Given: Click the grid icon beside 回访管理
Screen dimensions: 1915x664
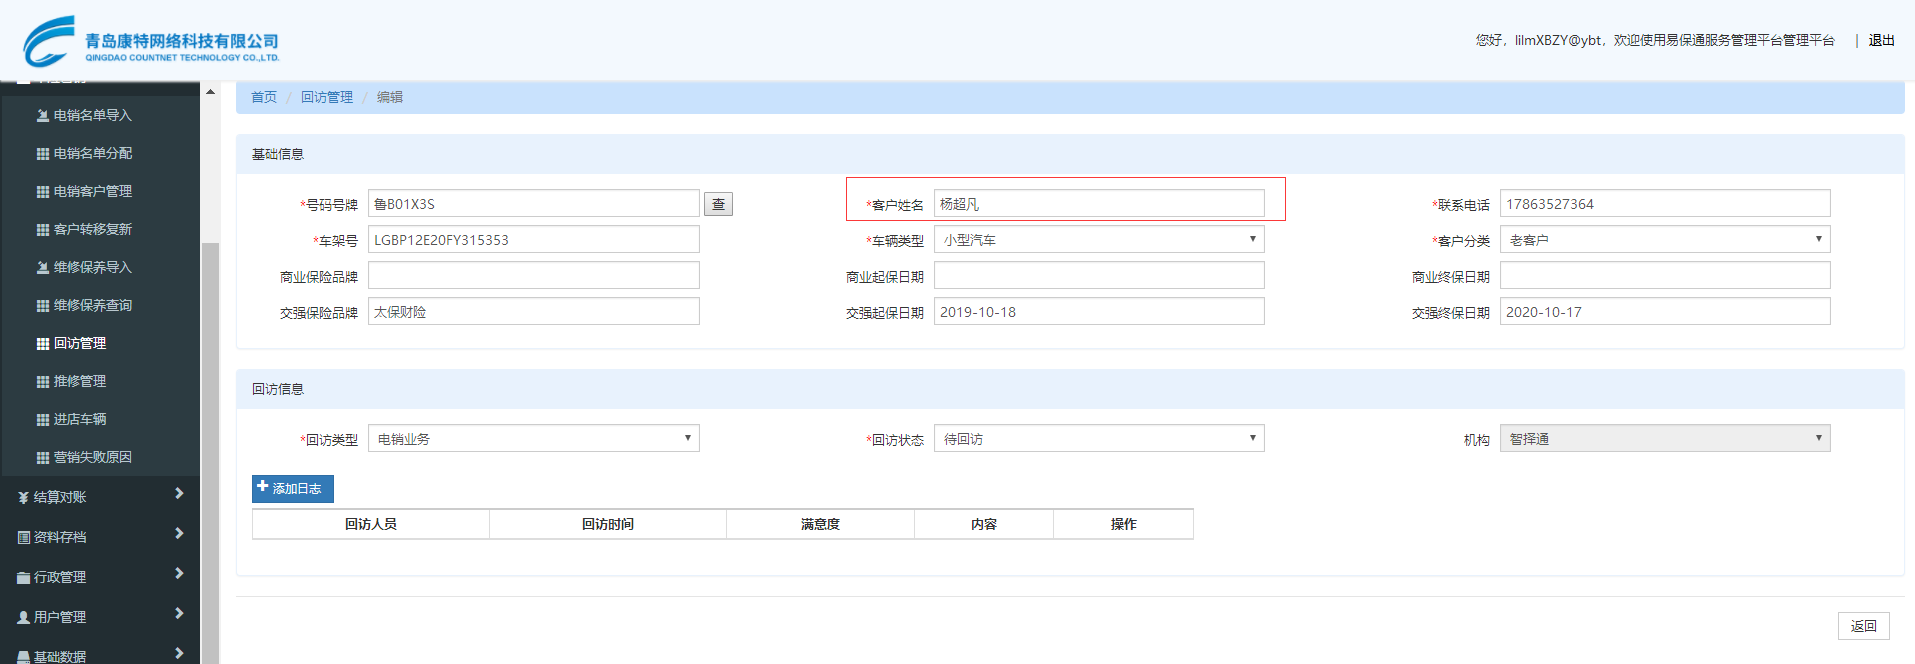Looking at the screenshot, I should (43, 343).
